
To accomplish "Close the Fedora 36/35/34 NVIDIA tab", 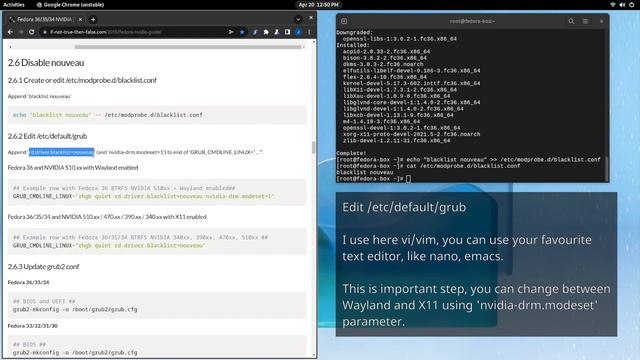I will pyautogui.click(x=80, y=19).
